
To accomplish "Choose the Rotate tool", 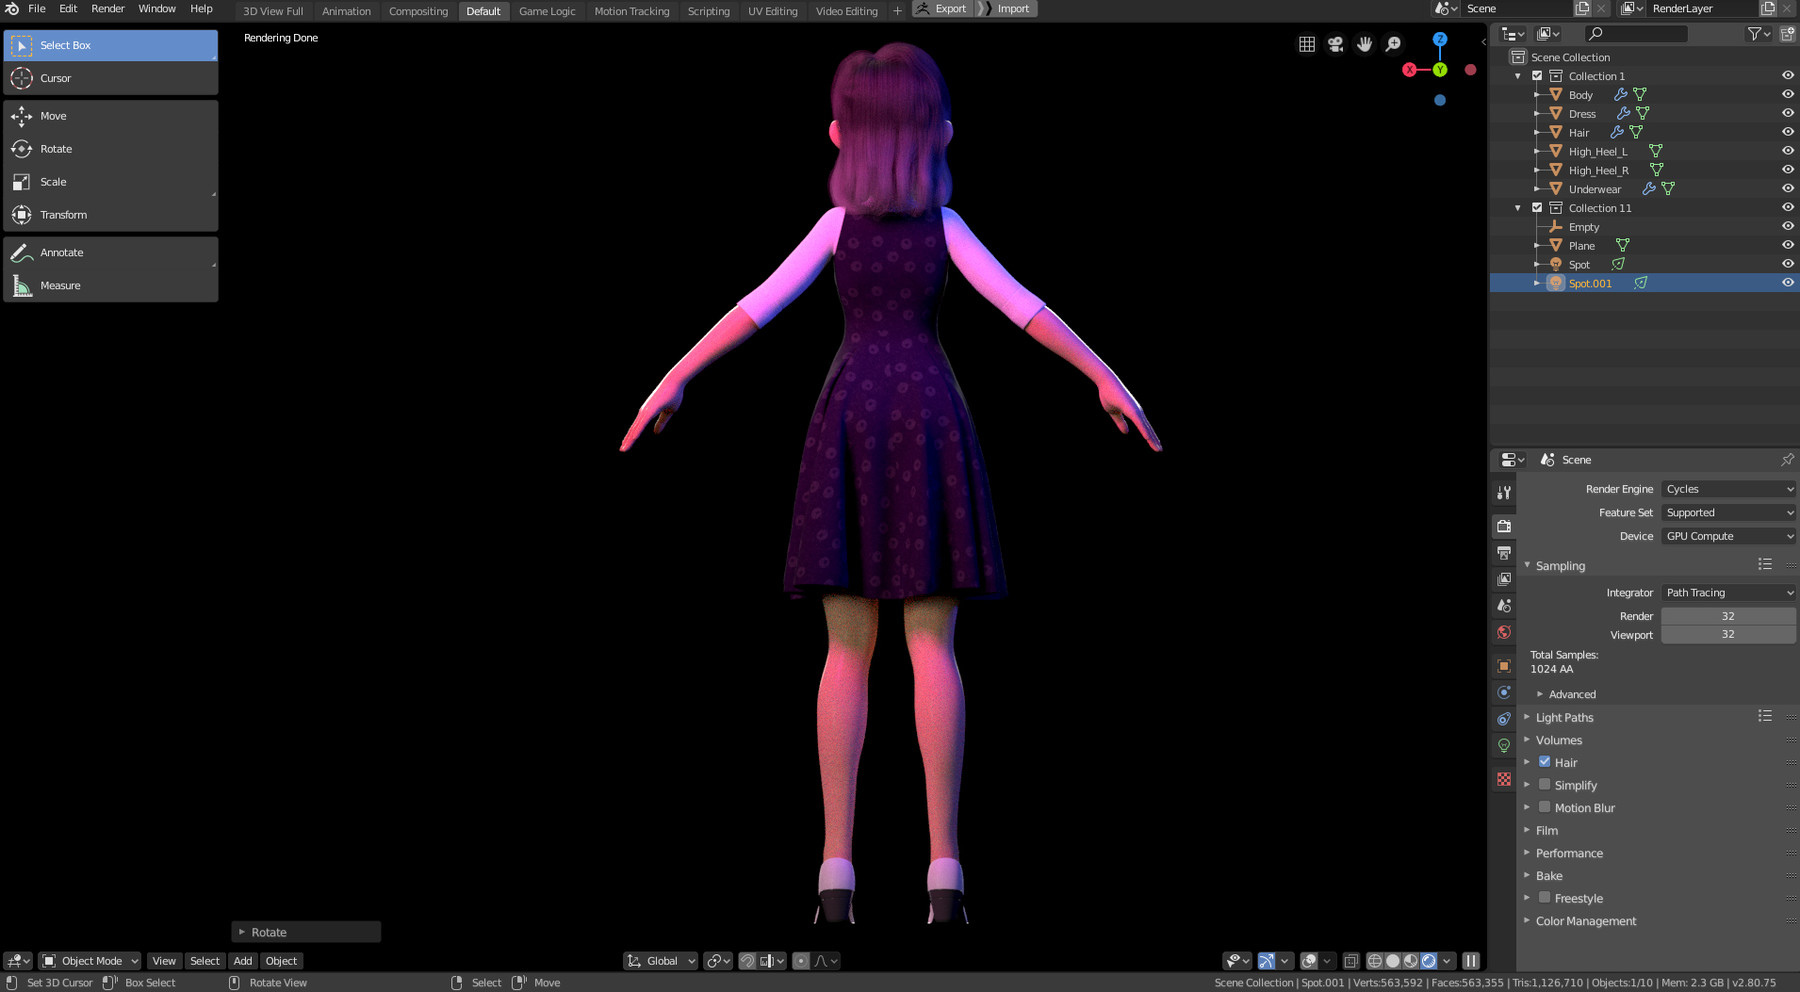I will pos(110,149).
